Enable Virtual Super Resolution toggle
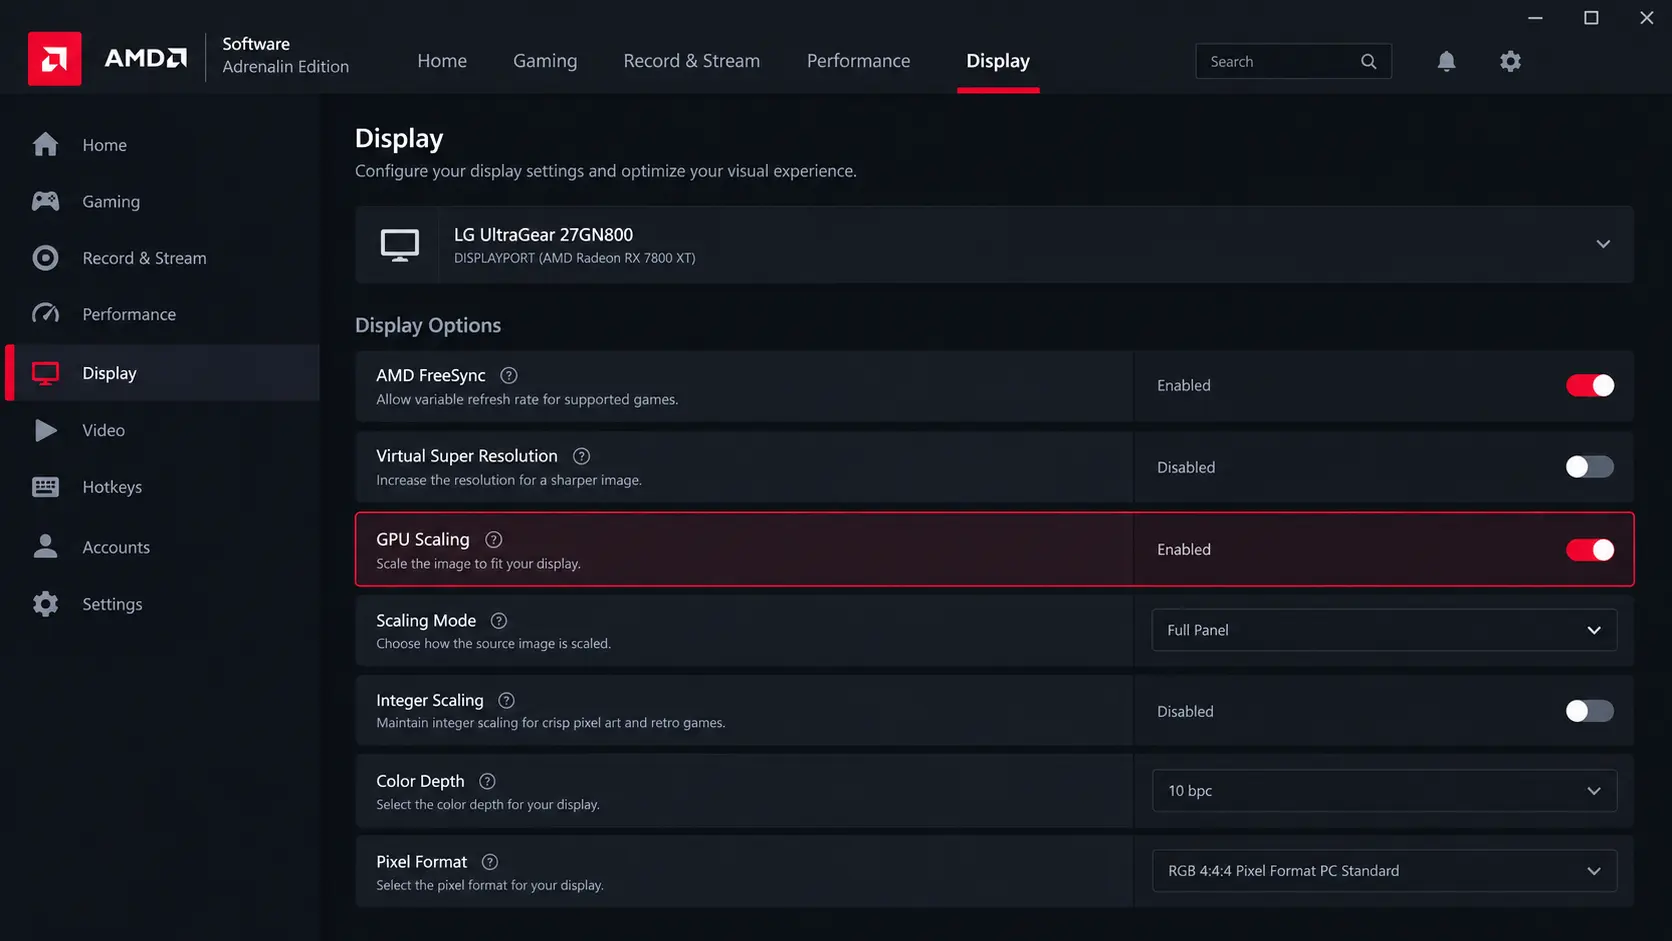 point(1590,467)
